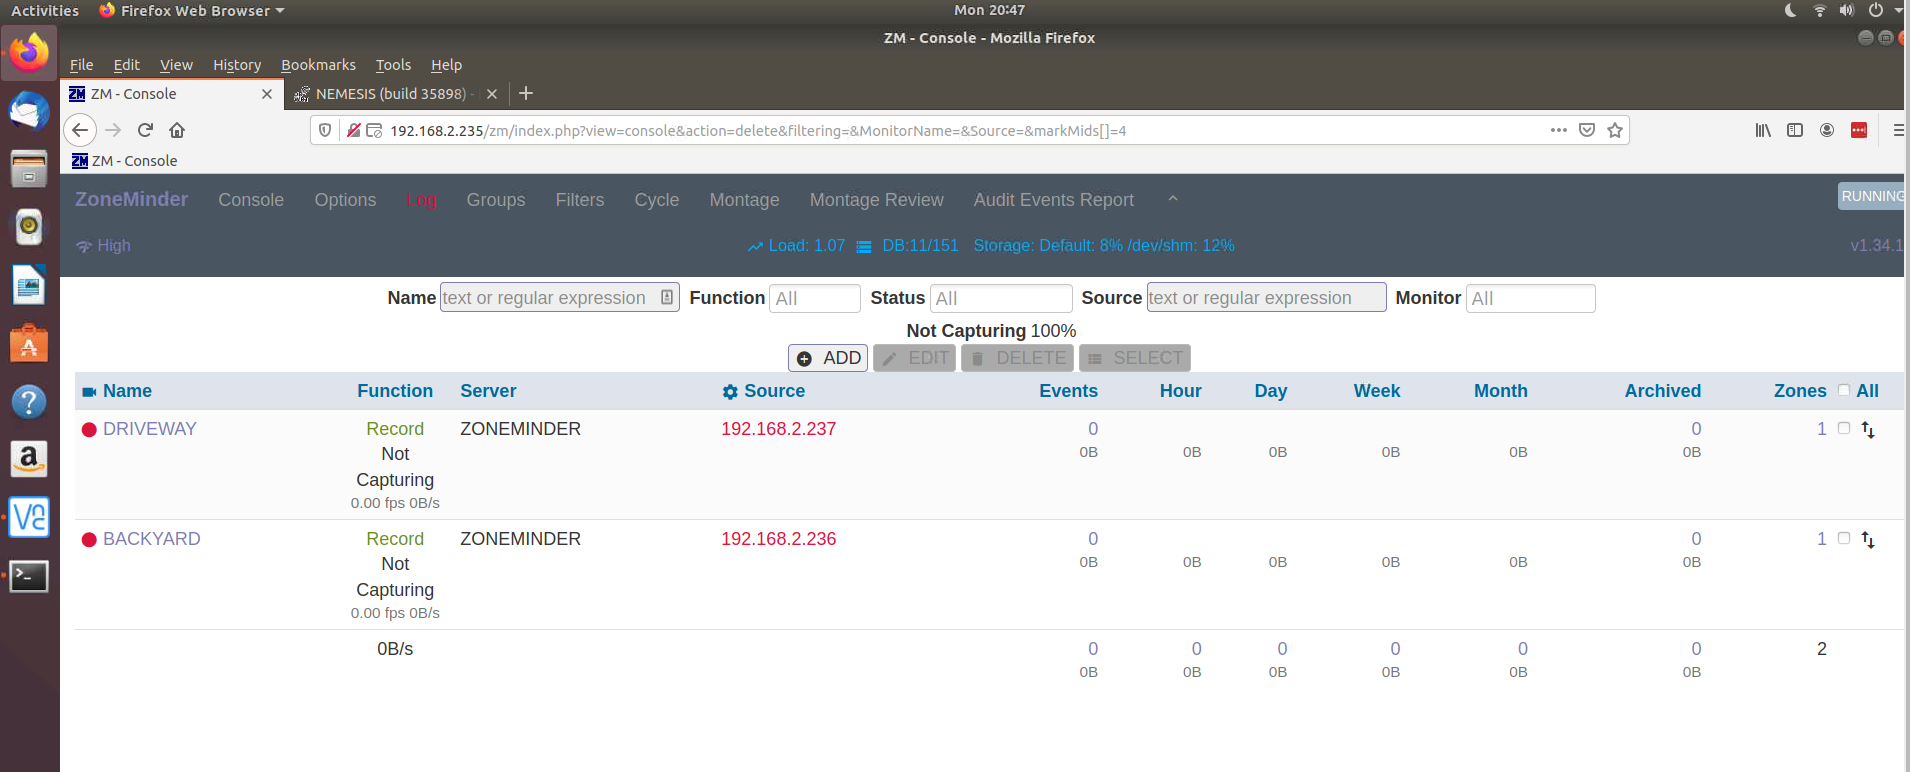Select the BACKYARD monitor checkbox
Viewport: 1910px width, 772px height.
click(1844, 538)
